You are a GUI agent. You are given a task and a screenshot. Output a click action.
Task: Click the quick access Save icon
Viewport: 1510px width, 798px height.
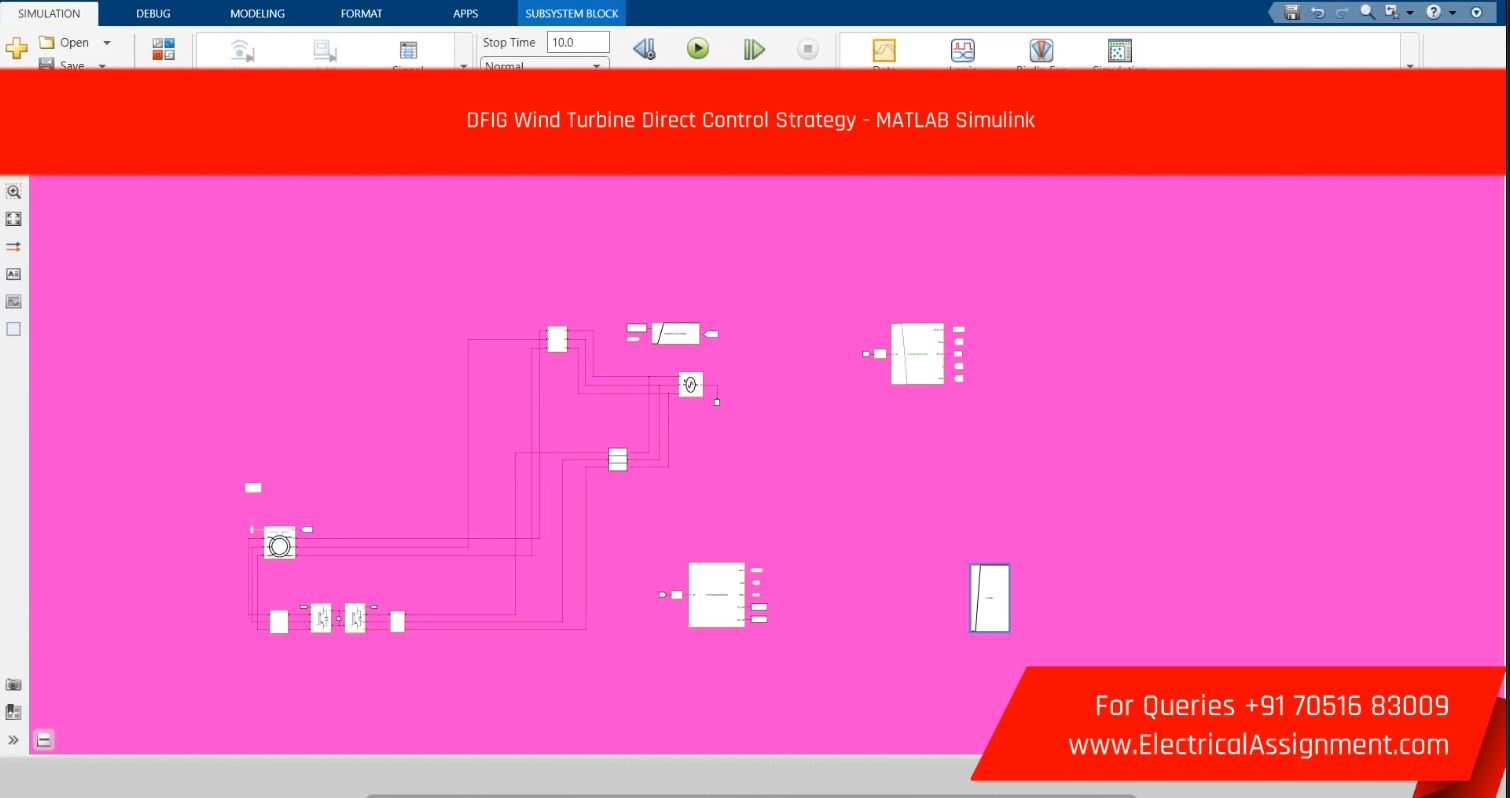(1292, 13)
